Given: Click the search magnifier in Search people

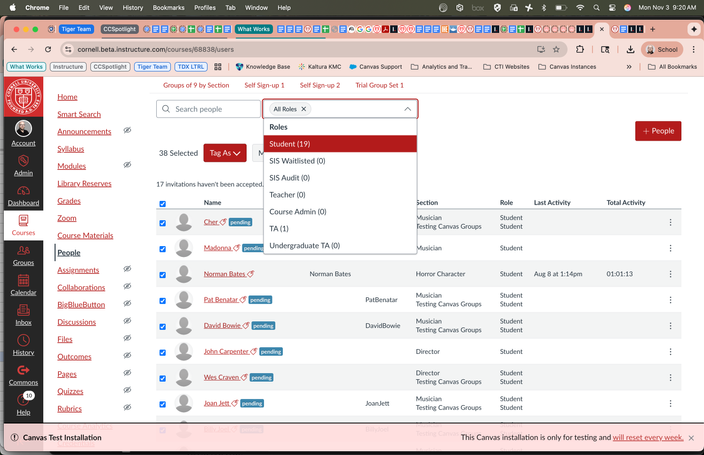Looking at the screenshot, I should click(166, 109).
